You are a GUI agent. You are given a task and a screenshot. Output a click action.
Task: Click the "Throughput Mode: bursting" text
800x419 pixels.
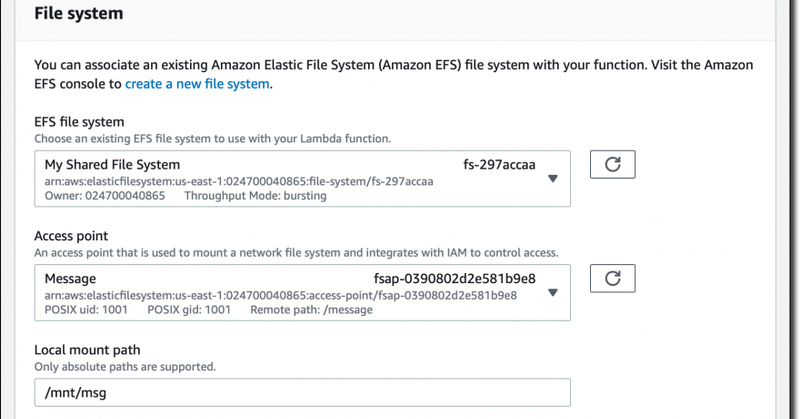click(255, 196)
